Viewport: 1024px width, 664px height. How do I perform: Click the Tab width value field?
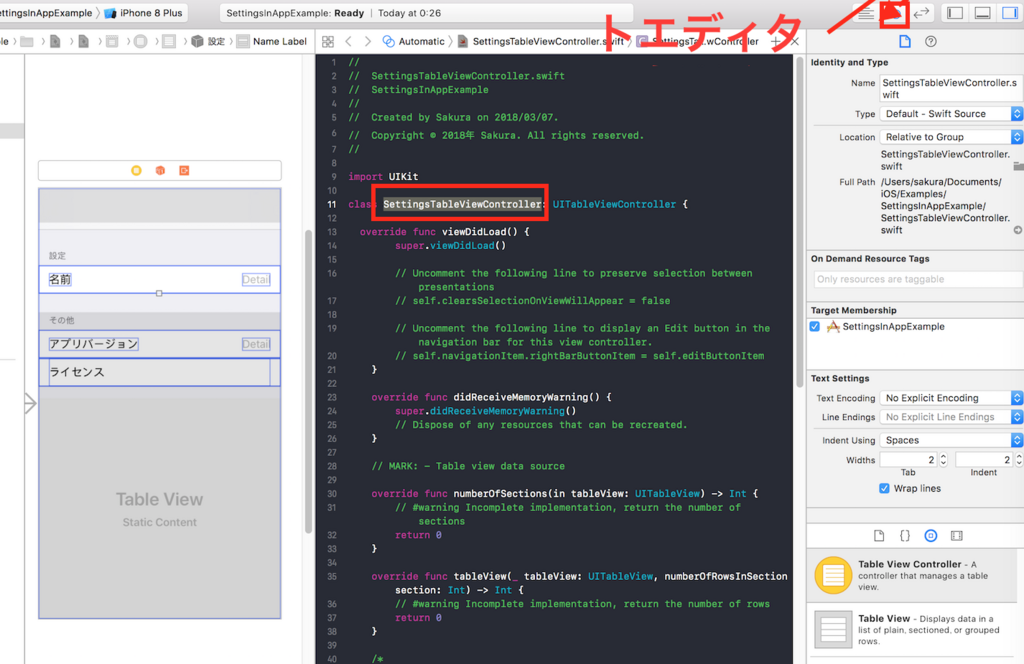pos(908,460)
